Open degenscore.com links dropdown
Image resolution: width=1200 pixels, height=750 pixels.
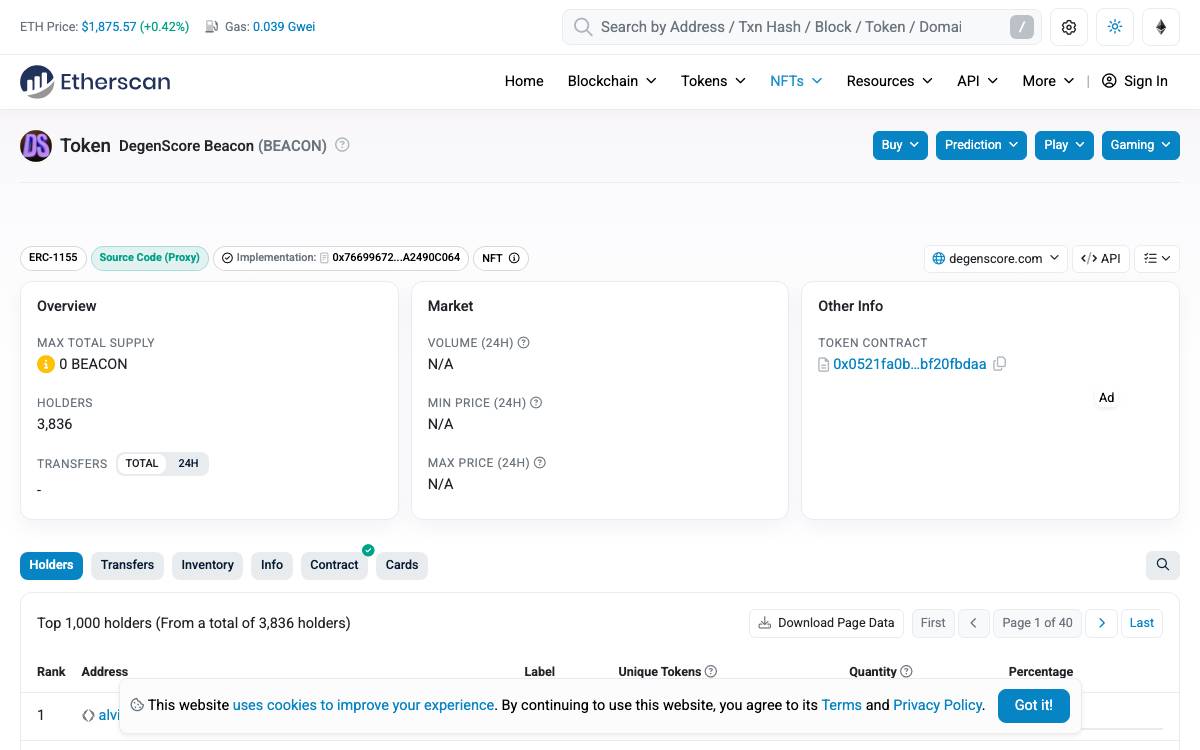[996, 258]
